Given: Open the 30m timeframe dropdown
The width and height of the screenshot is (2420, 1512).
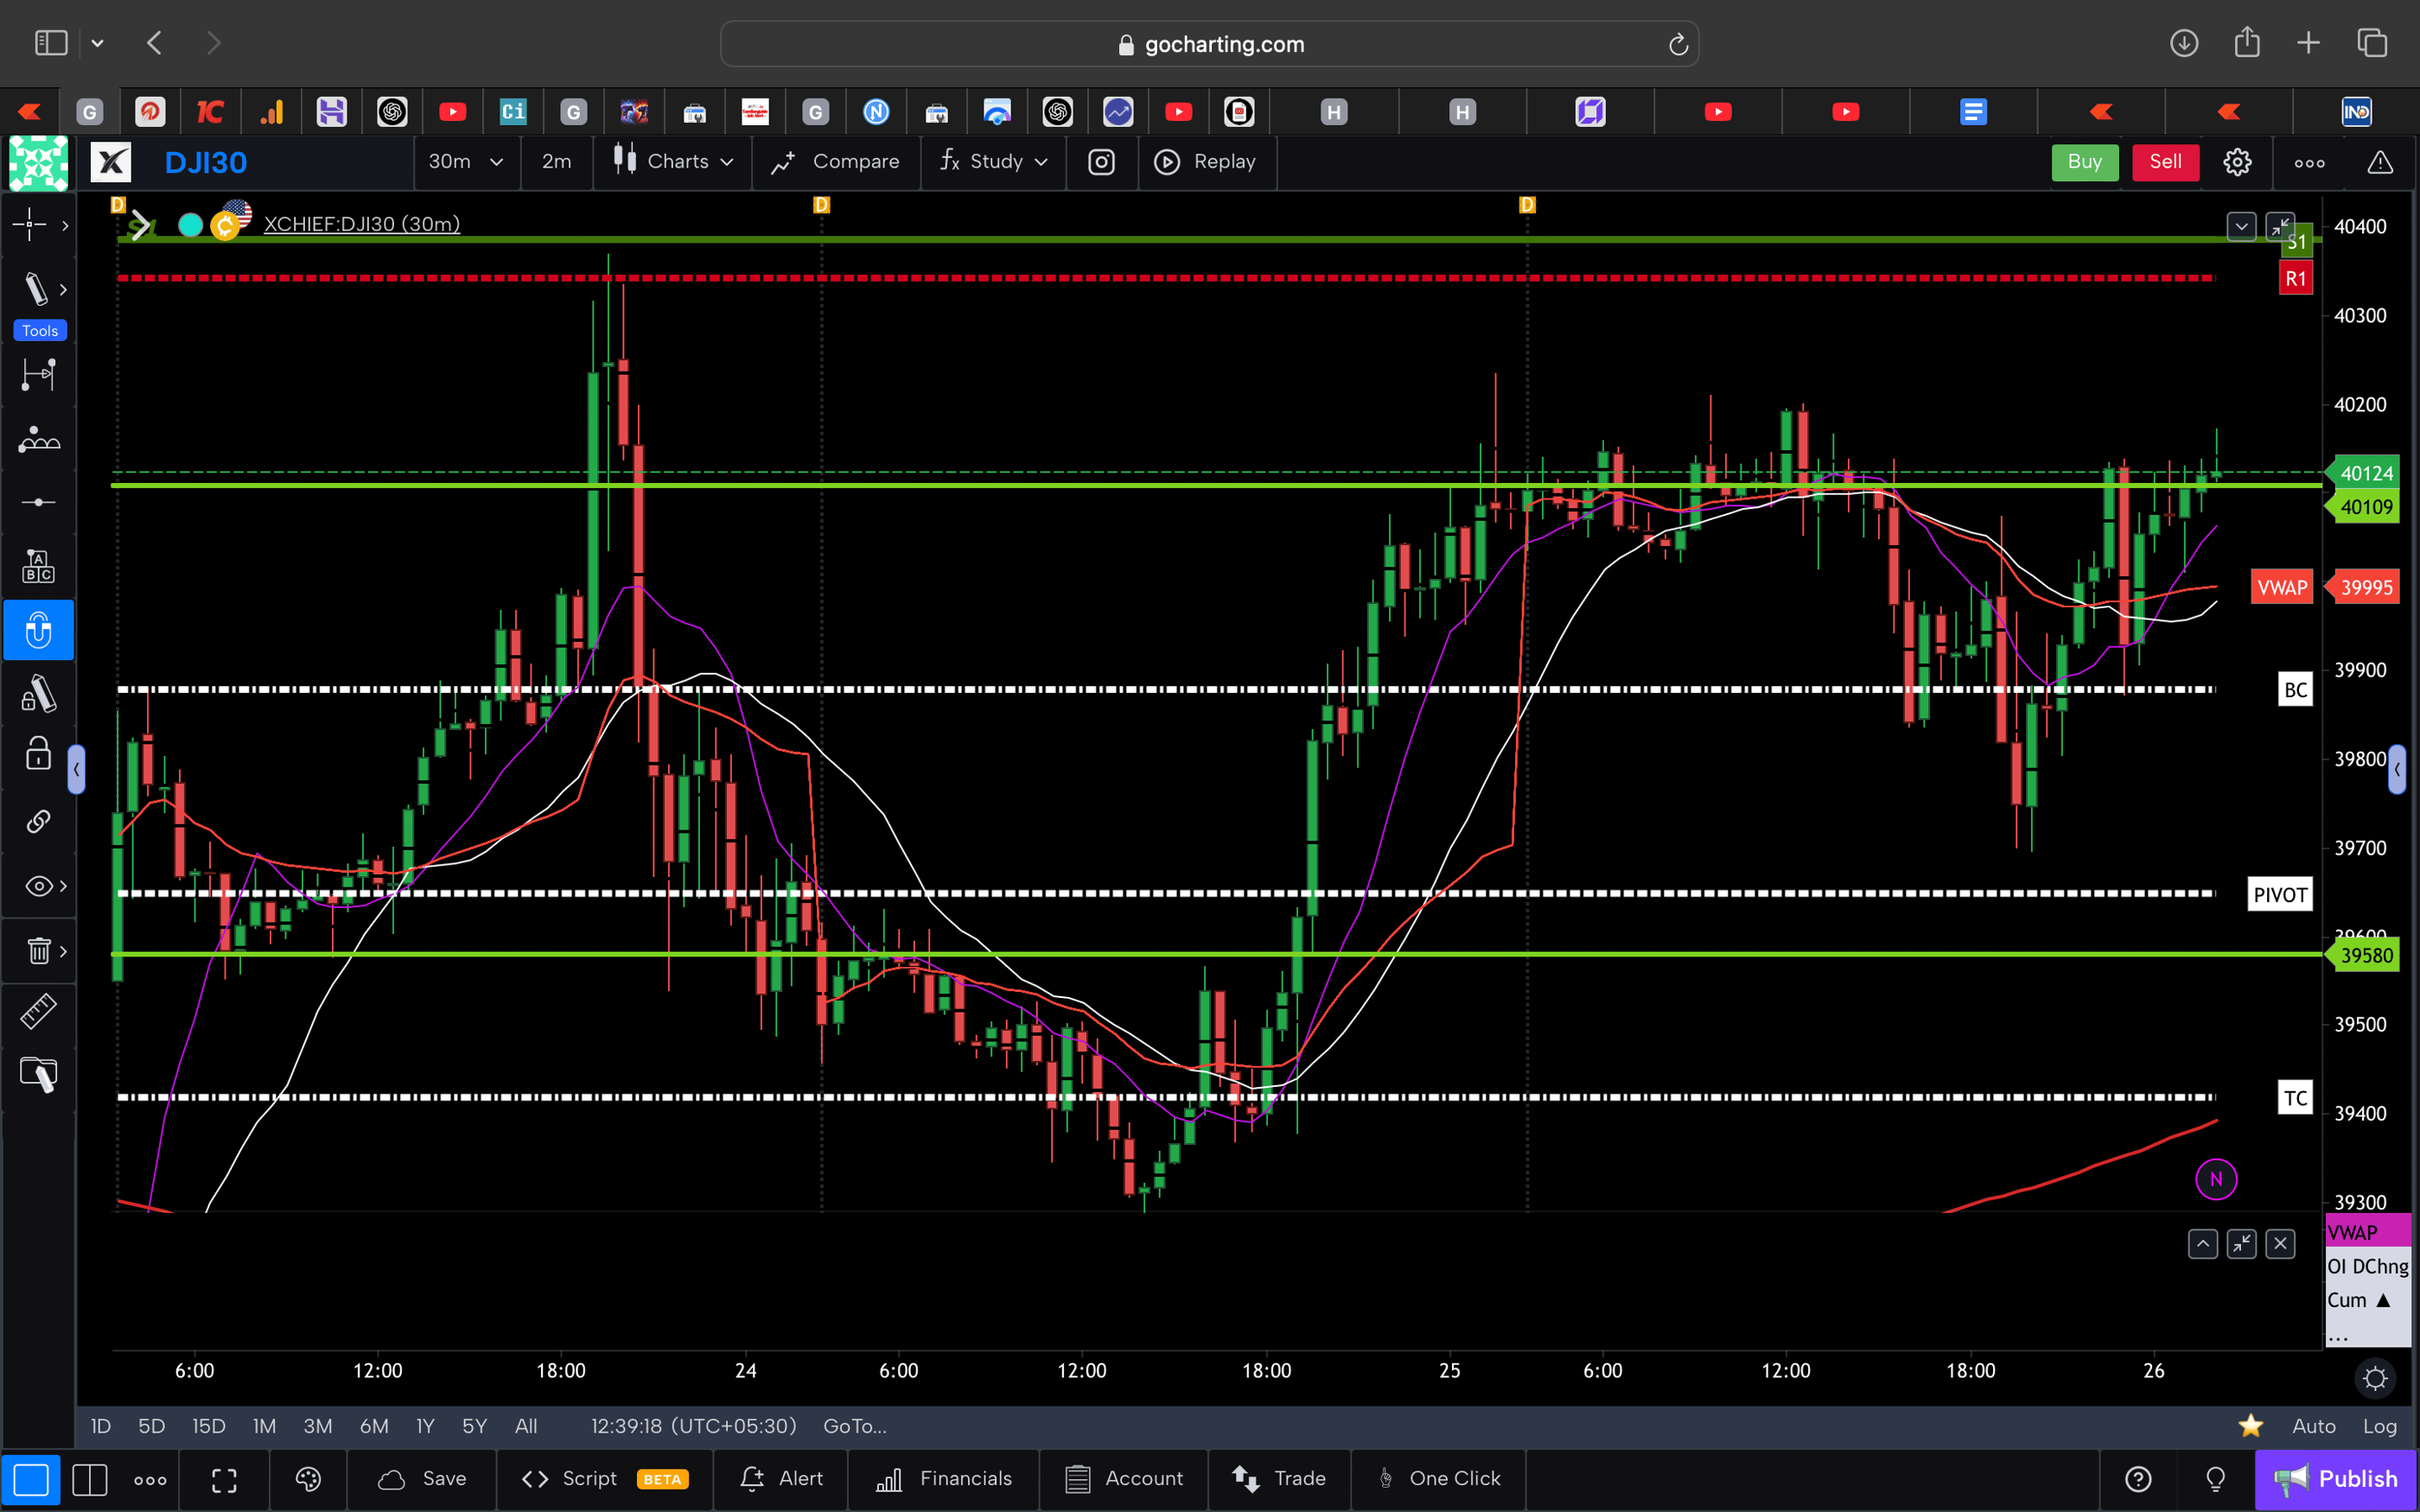Looking at the screenshot, I should click(466, 162).
